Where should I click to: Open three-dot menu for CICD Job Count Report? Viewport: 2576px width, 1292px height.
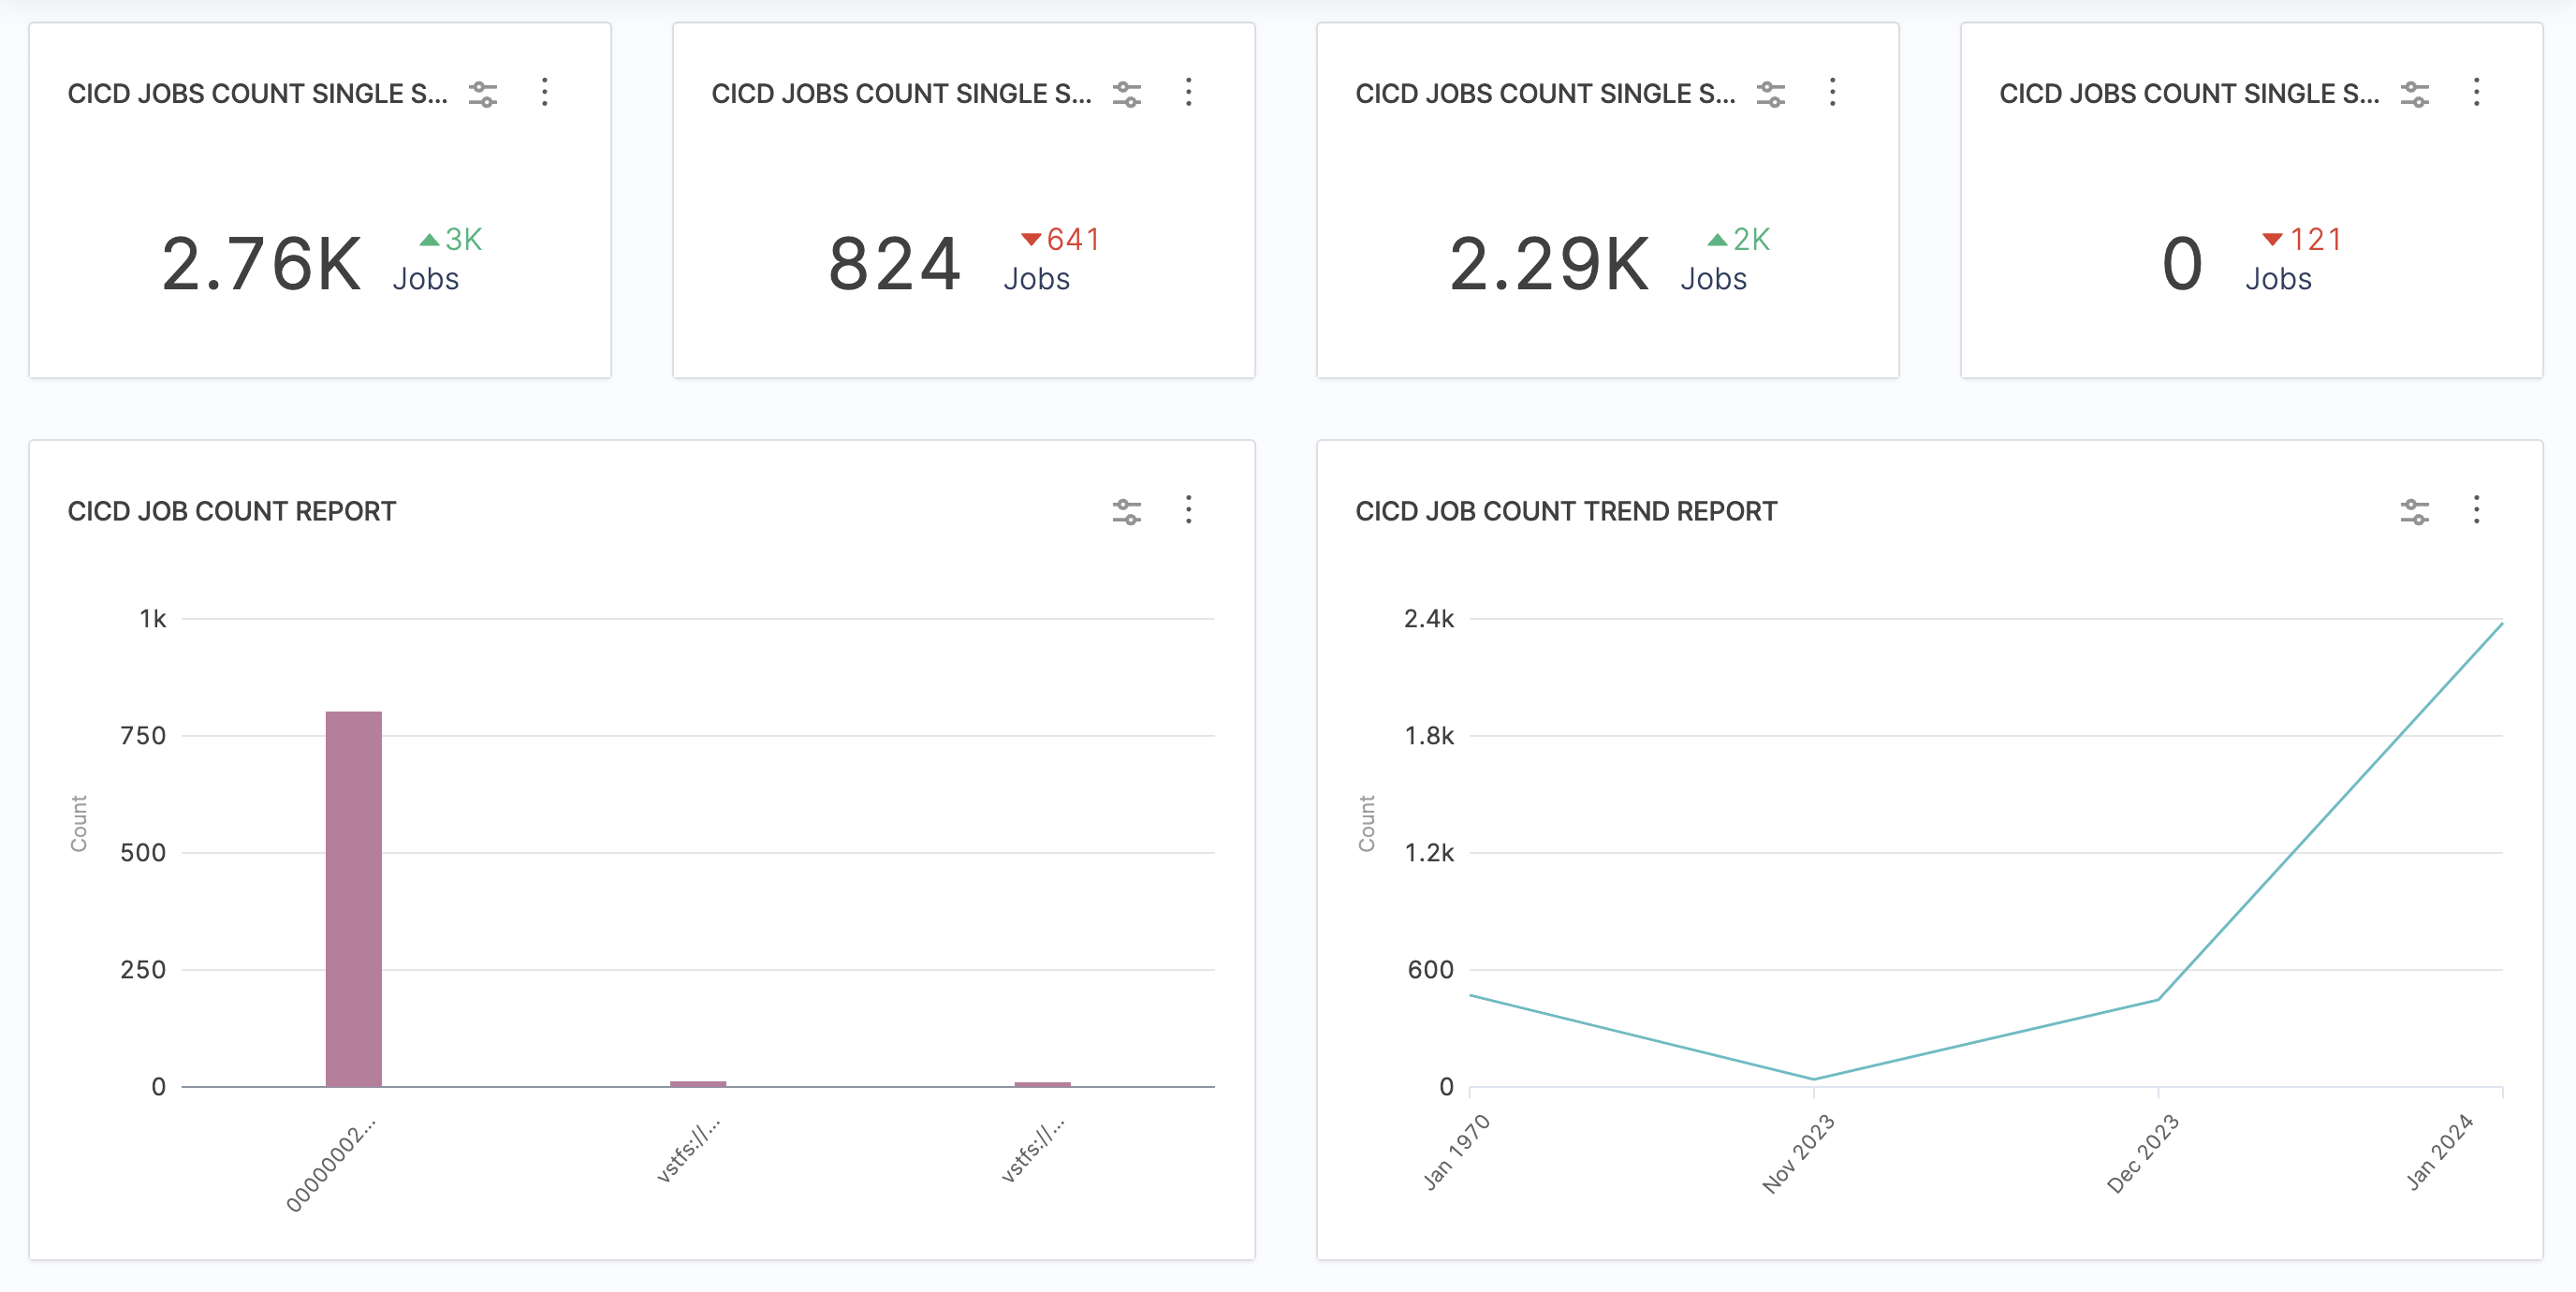[1188, 510]
